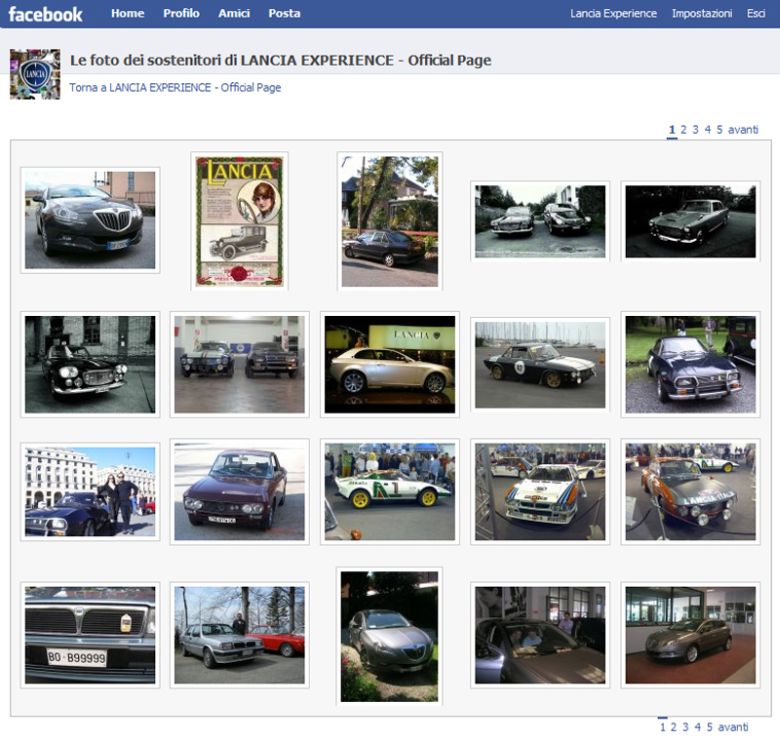Go to page 2 in bottom pagination
The image size is (780, 742).
point(674,727)
